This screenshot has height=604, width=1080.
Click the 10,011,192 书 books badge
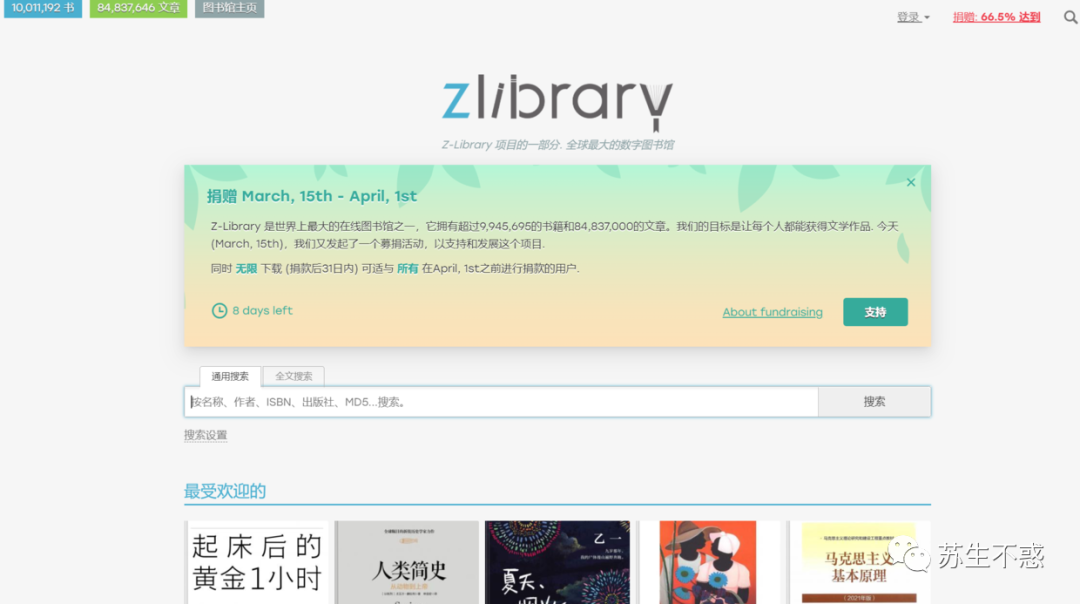click(x=43, y=8)
